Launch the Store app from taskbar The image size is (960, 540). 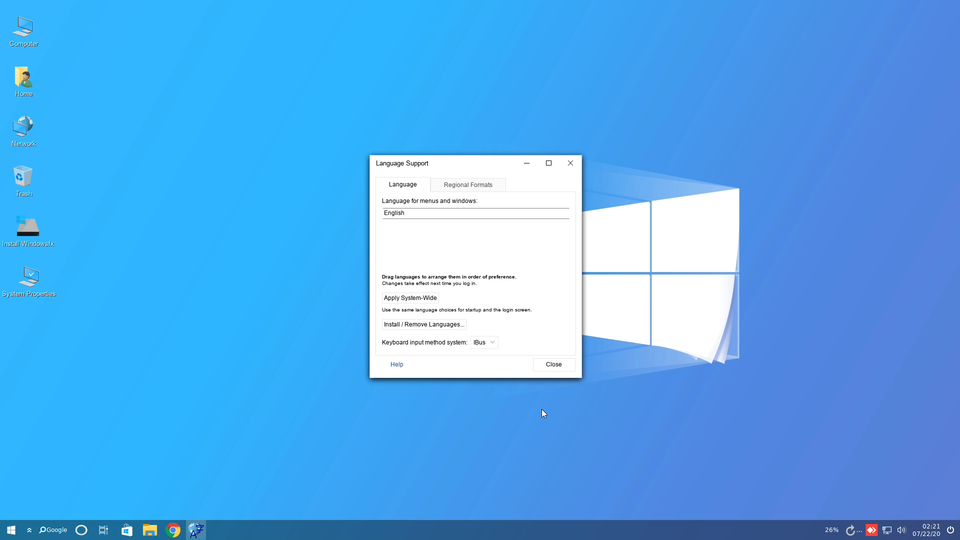127,530
